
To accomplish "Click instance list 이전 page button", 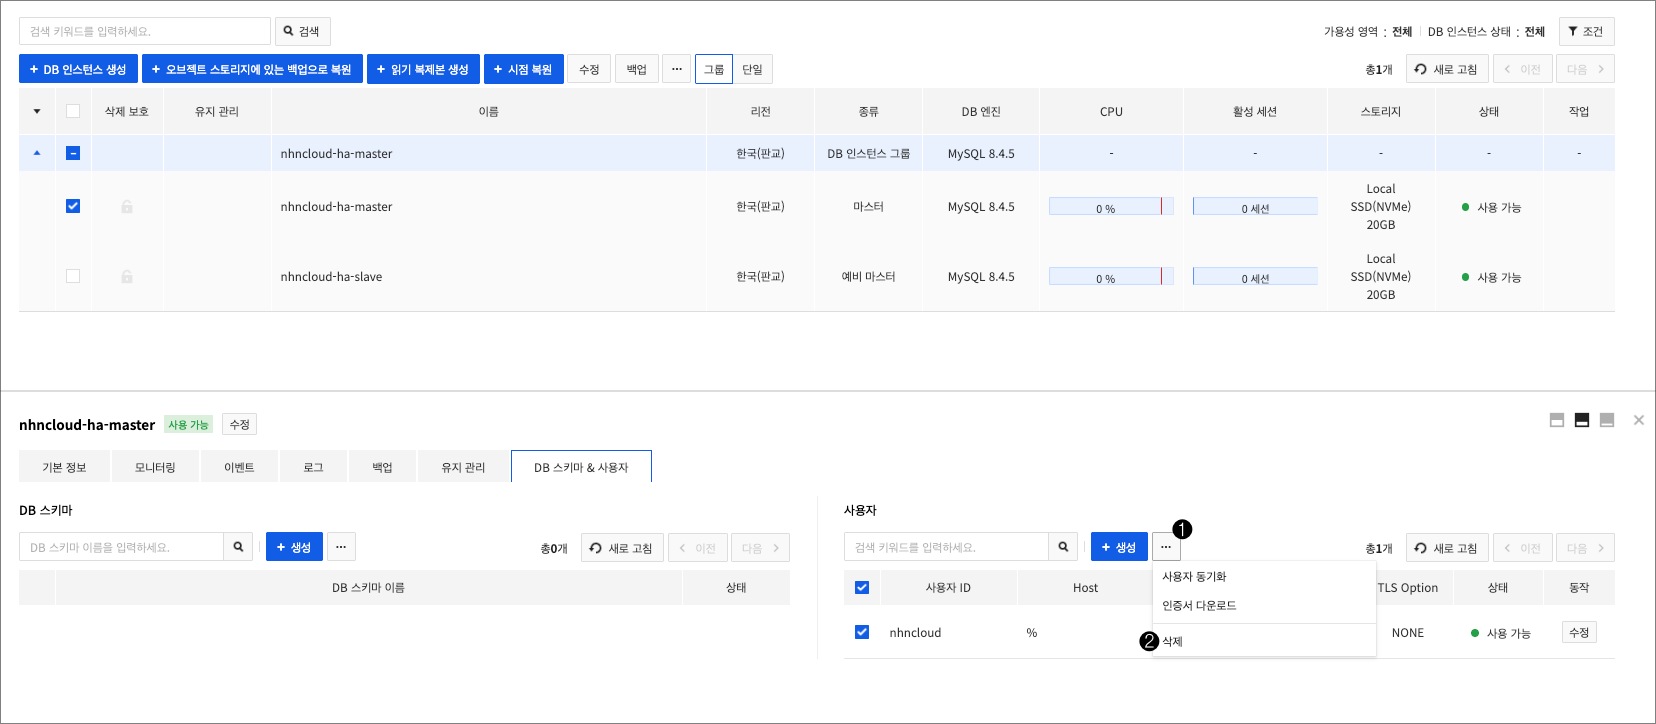I will click(1523, 69).
